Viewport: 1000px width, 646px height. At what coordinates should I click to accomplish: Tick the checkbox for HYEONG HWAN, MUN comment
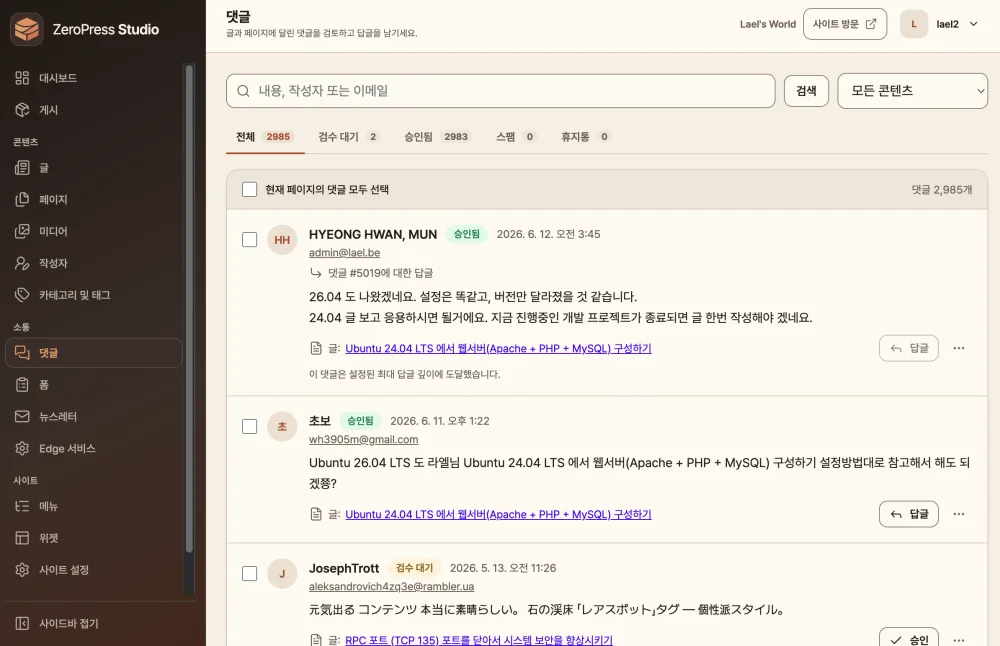coord(249,240)
